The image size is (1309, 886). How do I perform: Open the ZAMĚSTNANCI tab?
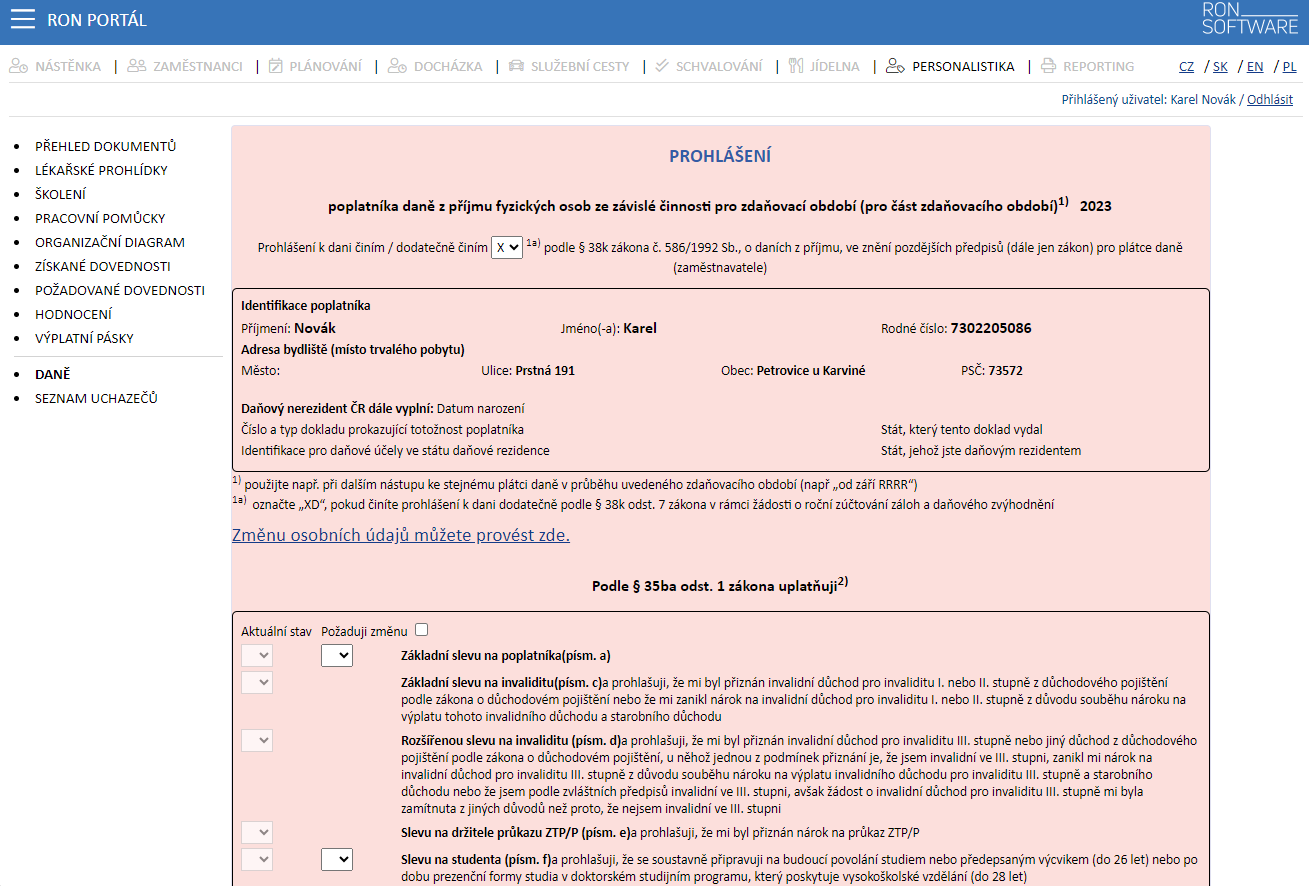pyautogui.click(x=198, y=67)
